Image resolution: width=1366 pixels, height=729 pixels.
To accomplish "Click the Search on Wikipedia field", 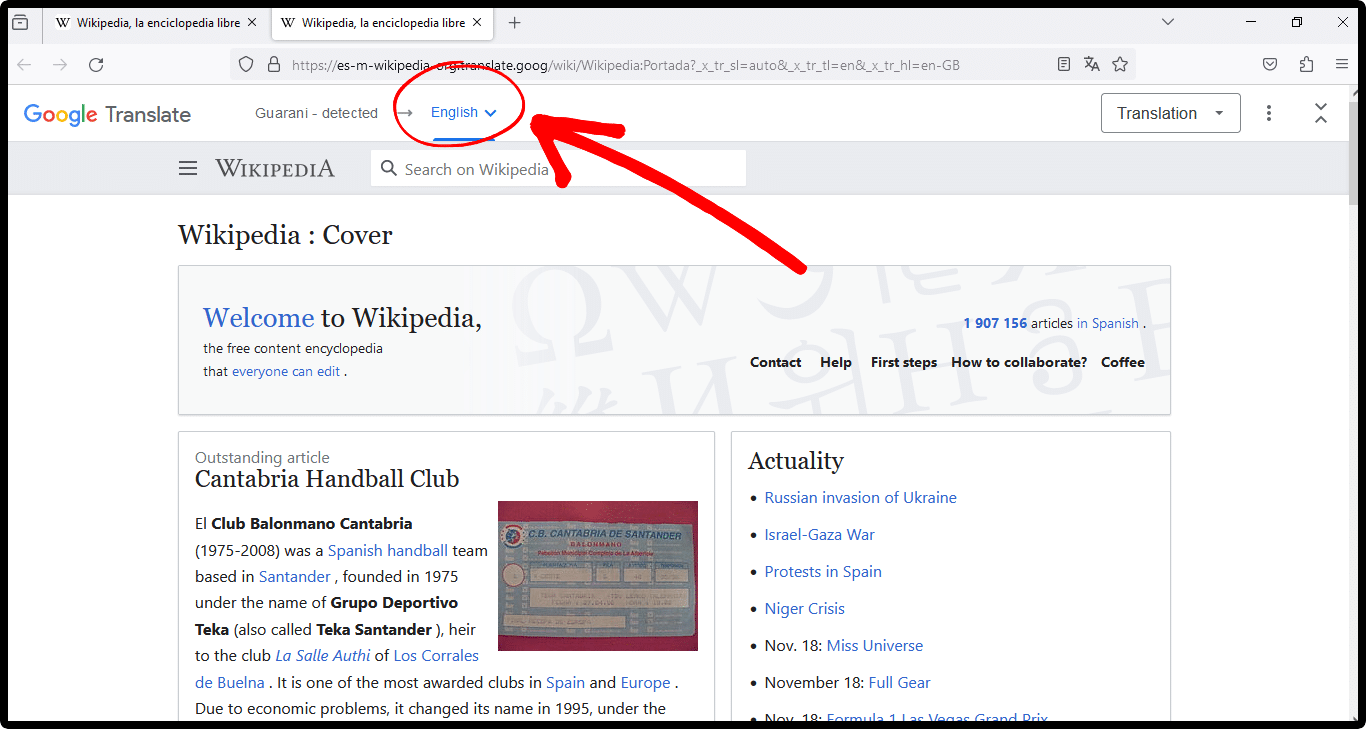I will coord(560,169).
